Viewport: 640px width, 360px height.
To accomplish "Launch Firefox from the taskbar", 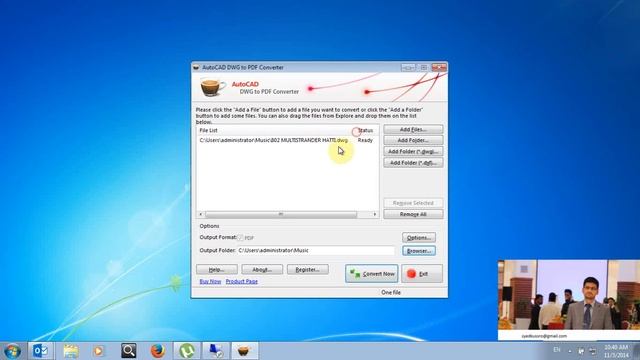I will click(x=158, y=351).
